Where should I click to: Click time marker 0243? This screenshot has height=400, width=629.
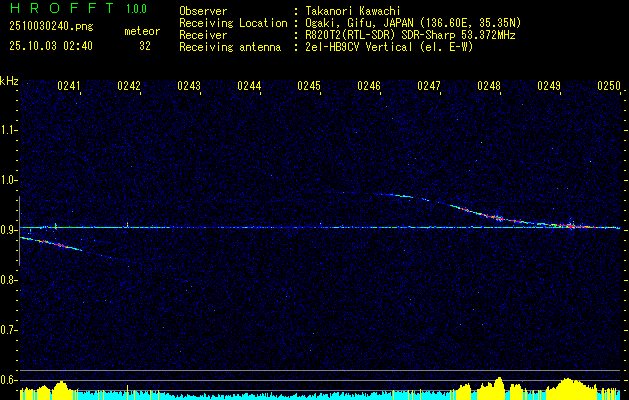point(189,86)
